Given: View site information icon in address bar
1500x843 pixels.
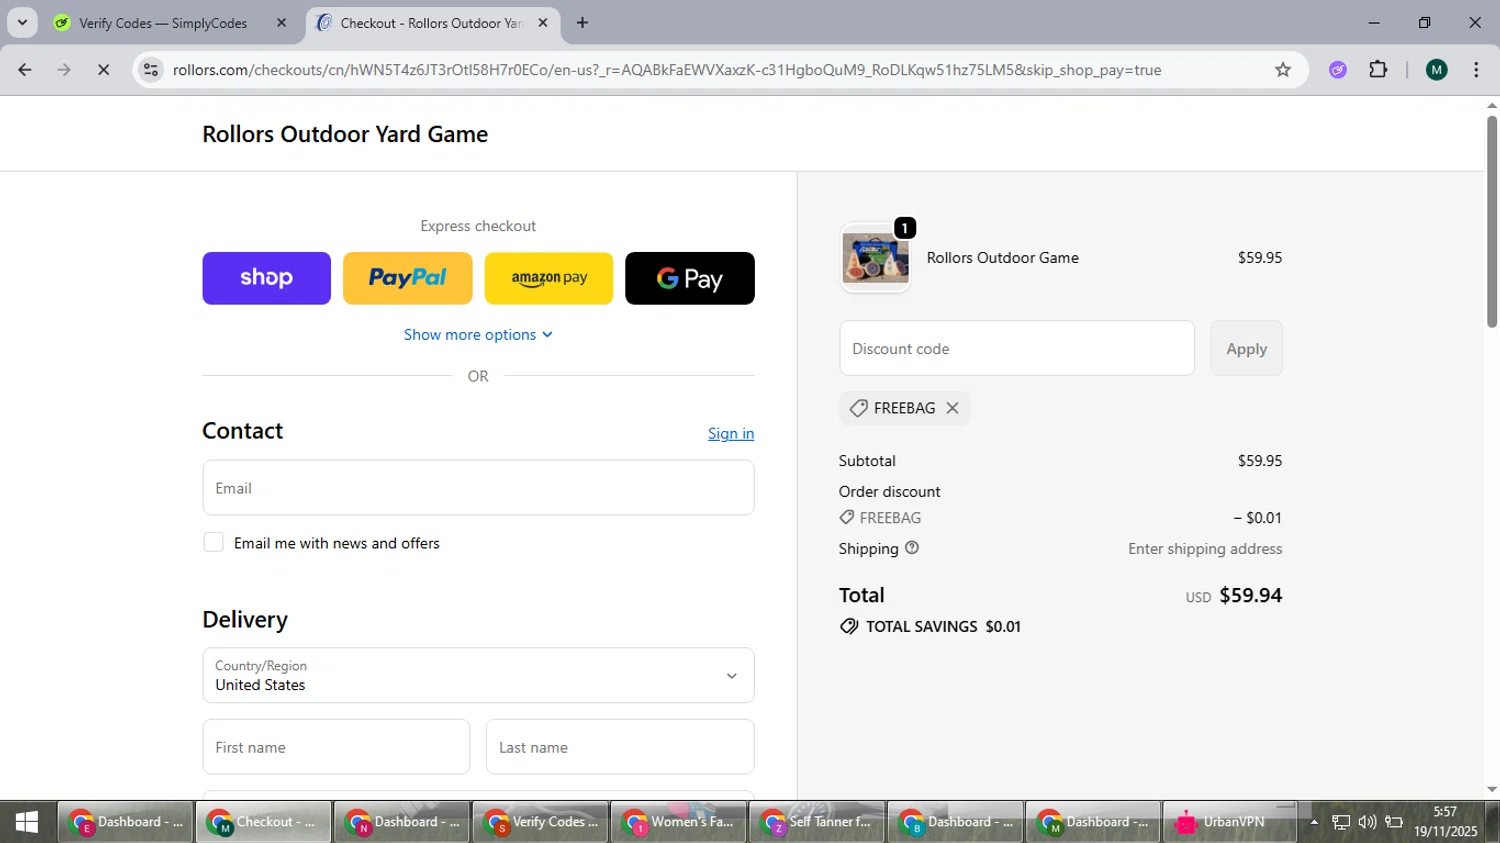Looking at the screenshot, I should click(x=150, y=70).
